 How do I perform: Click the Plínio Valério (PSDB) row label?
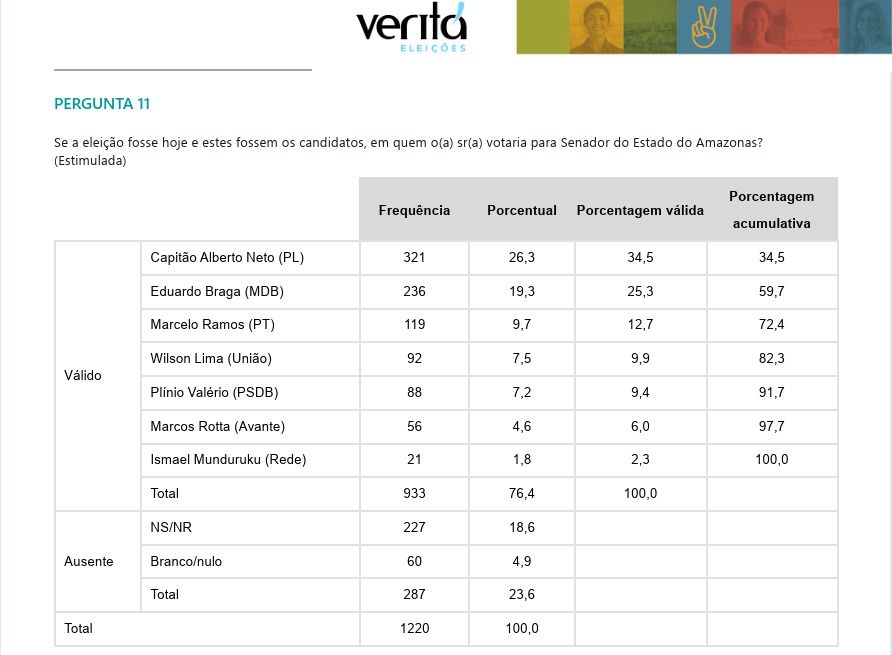(x=214, y=393)
